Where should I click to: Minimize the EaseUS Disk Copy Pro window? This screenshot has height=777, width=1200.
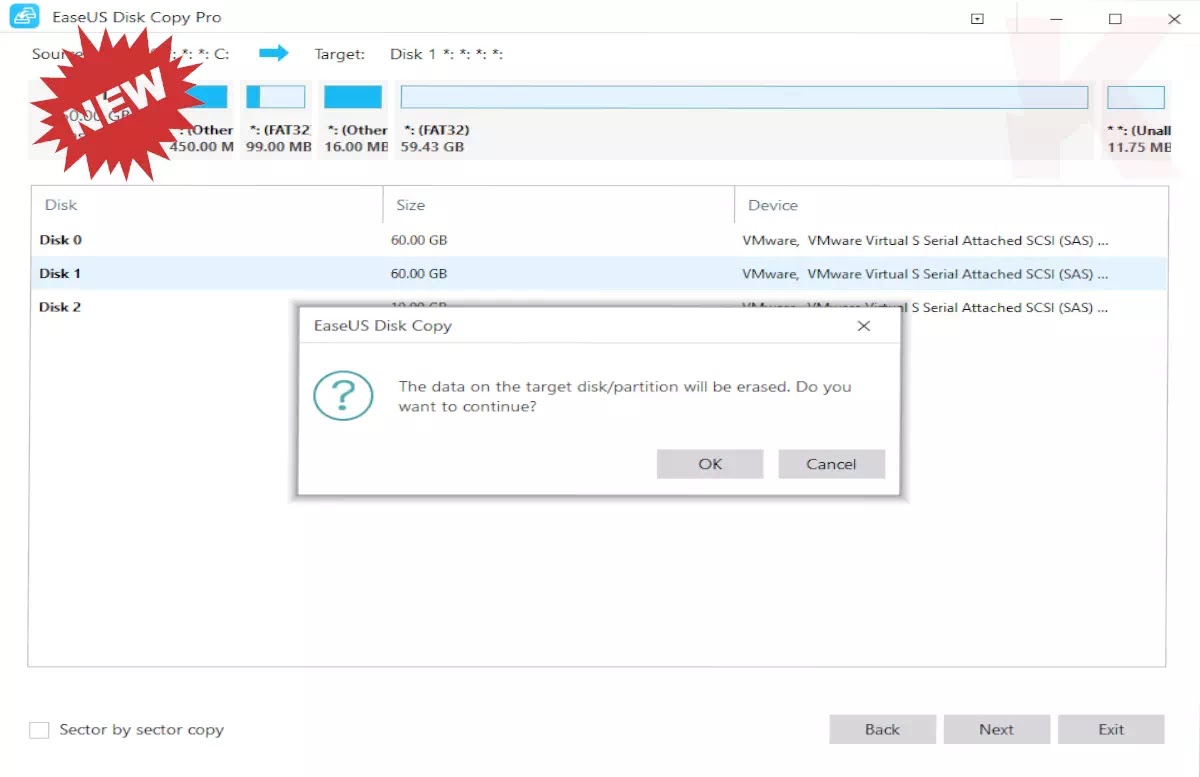coord(1056,19)
